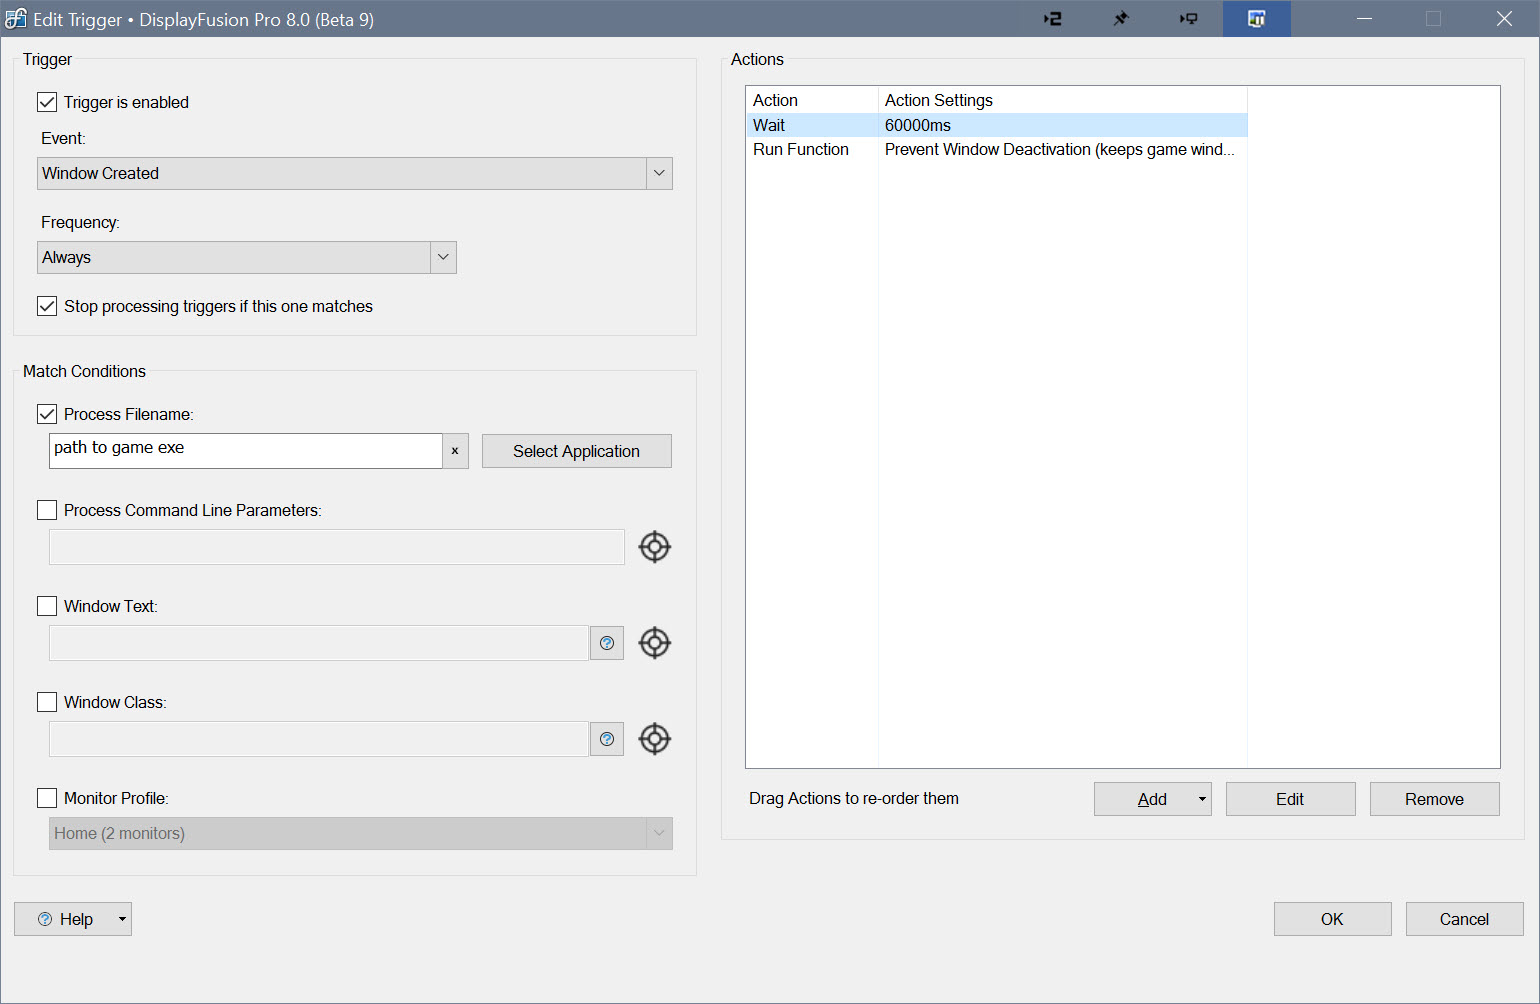Use target picker for Process Command Line Parameters
Viewport: 1540px width, 1004px height.
tap(654, 547)
